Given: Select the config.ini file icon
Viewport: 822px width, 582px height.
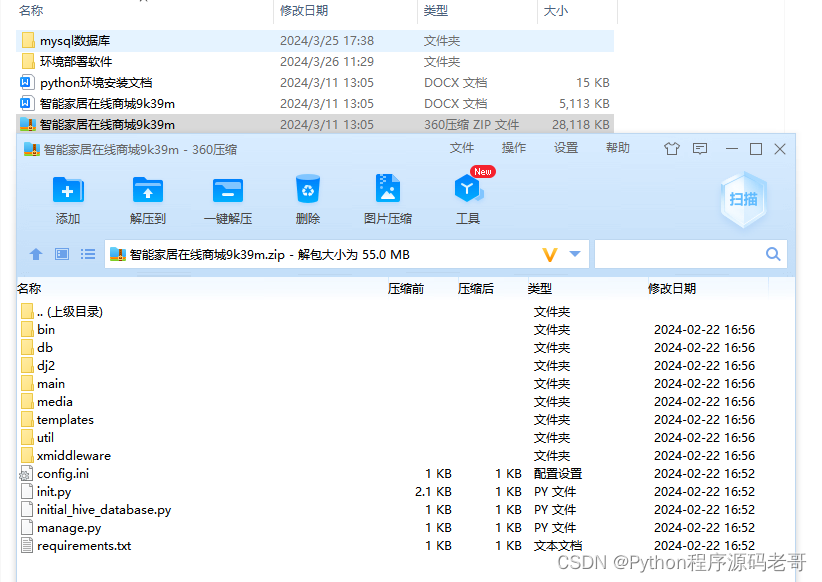Looking at the screenshot, I should click(x=26, y=473).
